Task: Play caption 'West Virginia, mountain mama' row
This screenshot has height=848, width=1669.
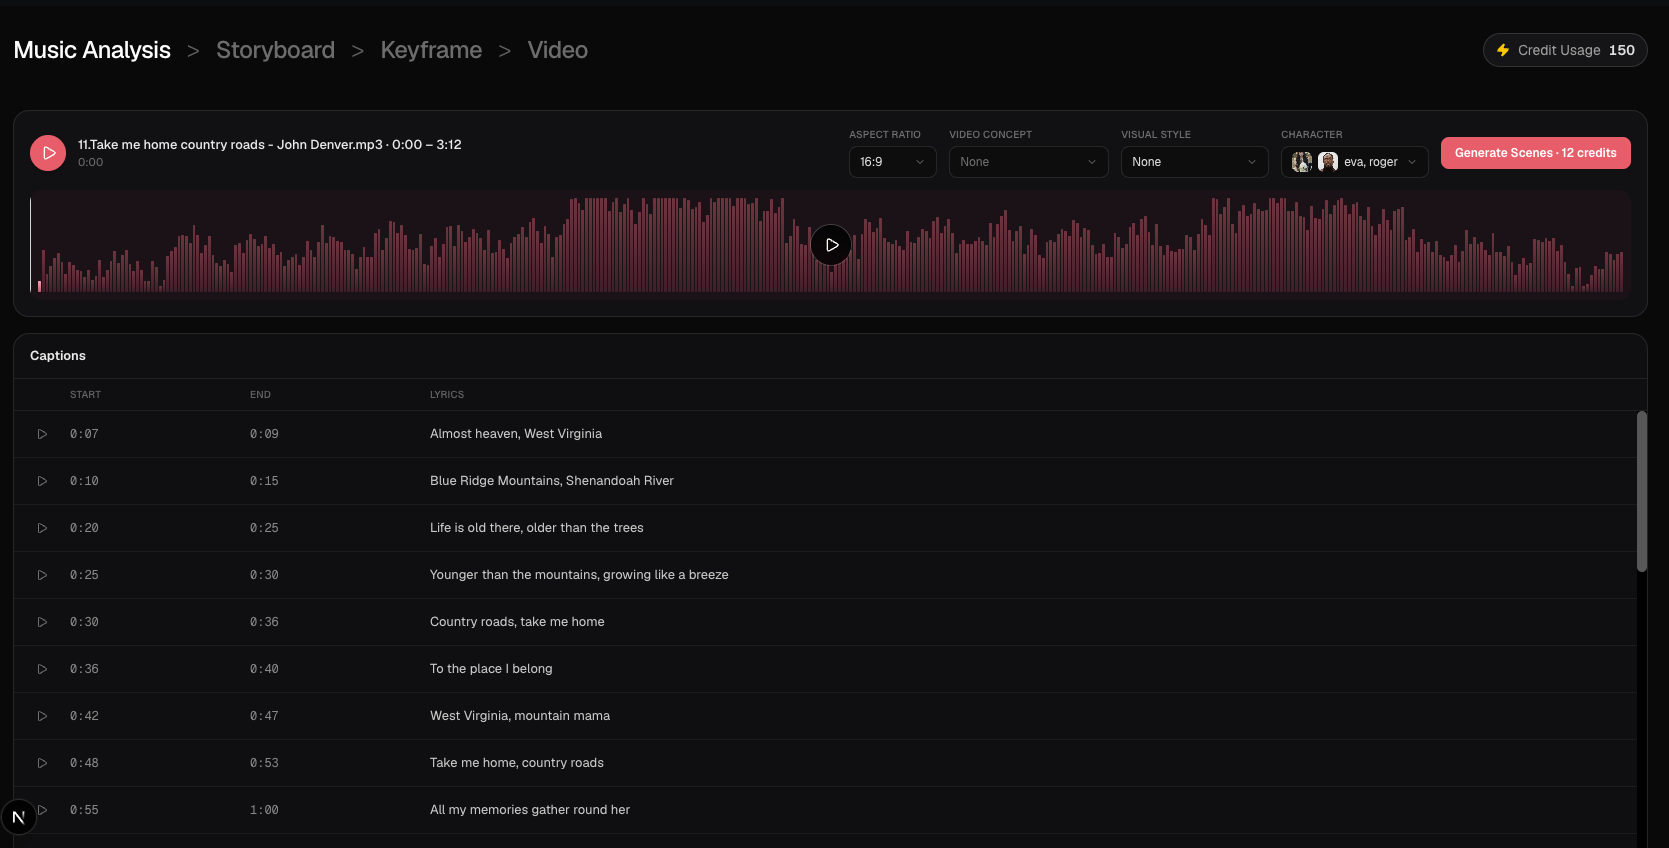Action: [x=42, y=716]
